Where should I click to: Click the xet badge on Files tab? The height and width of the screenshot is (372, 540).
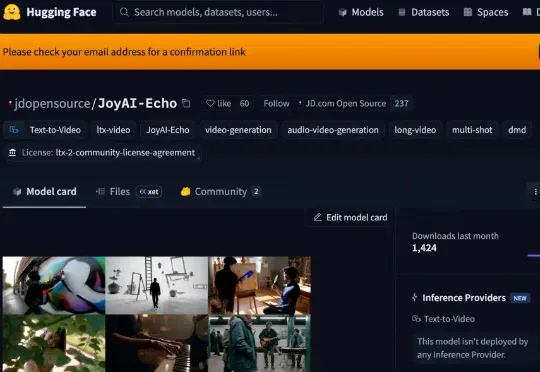pyautogui.click(x=149, y=192)
